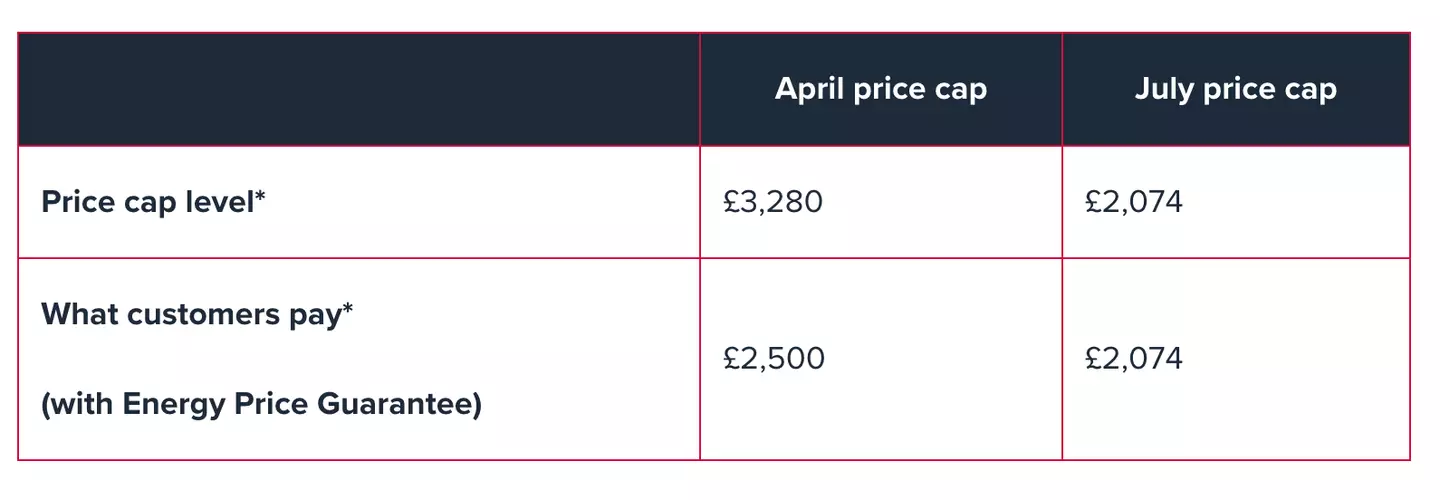Click the asterisk after "What customers pay"

click(x=348, y=309)
